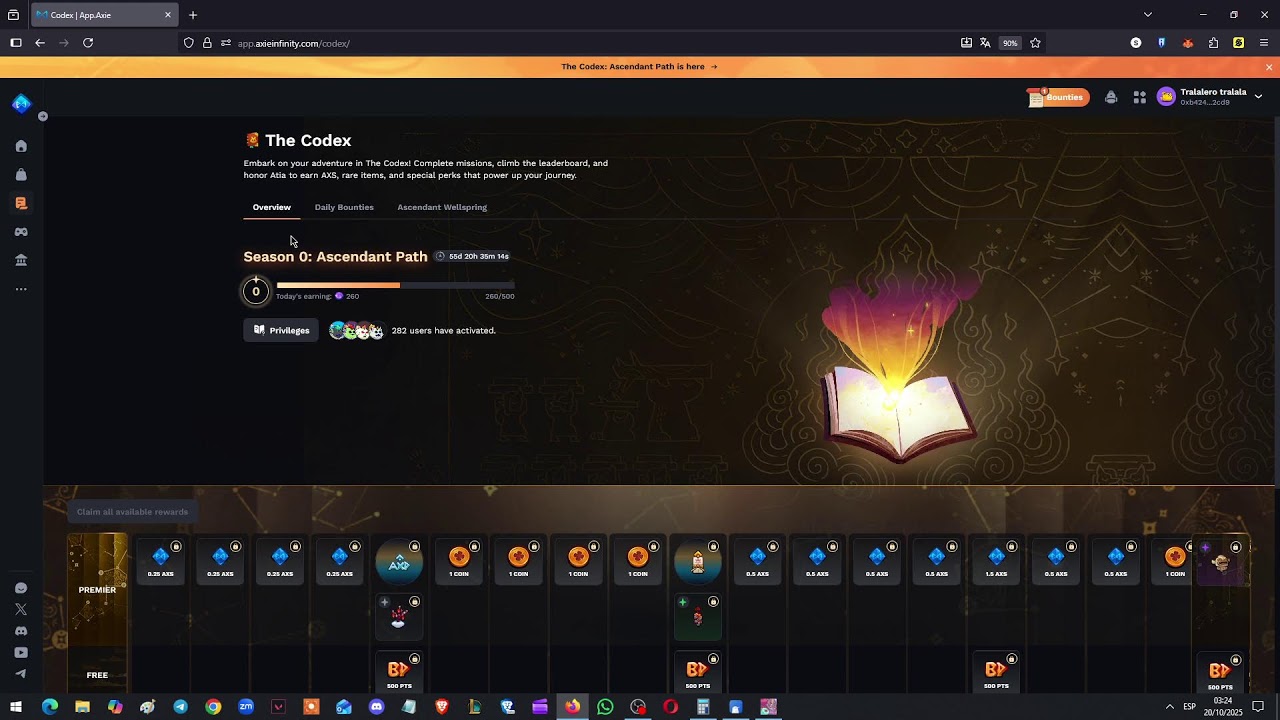Open the apps grid icon in header
This screenshot has height=720, width=1280.
pos(1139,97)
